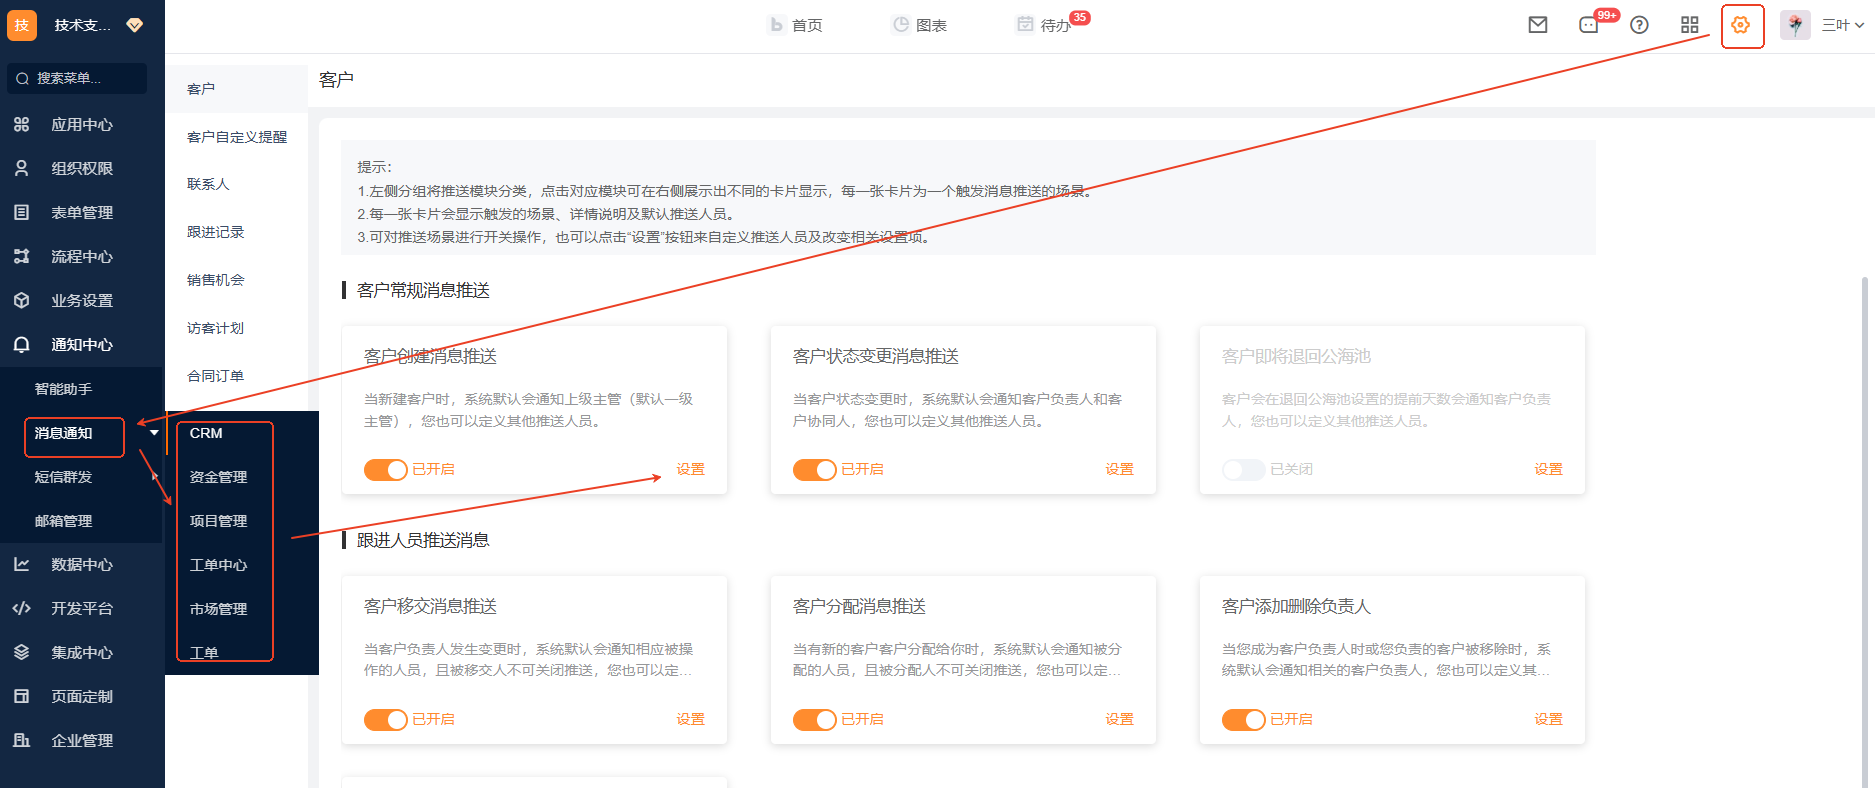Click the 数据中心 chart icon in sidebar

(x=22, y=565)
